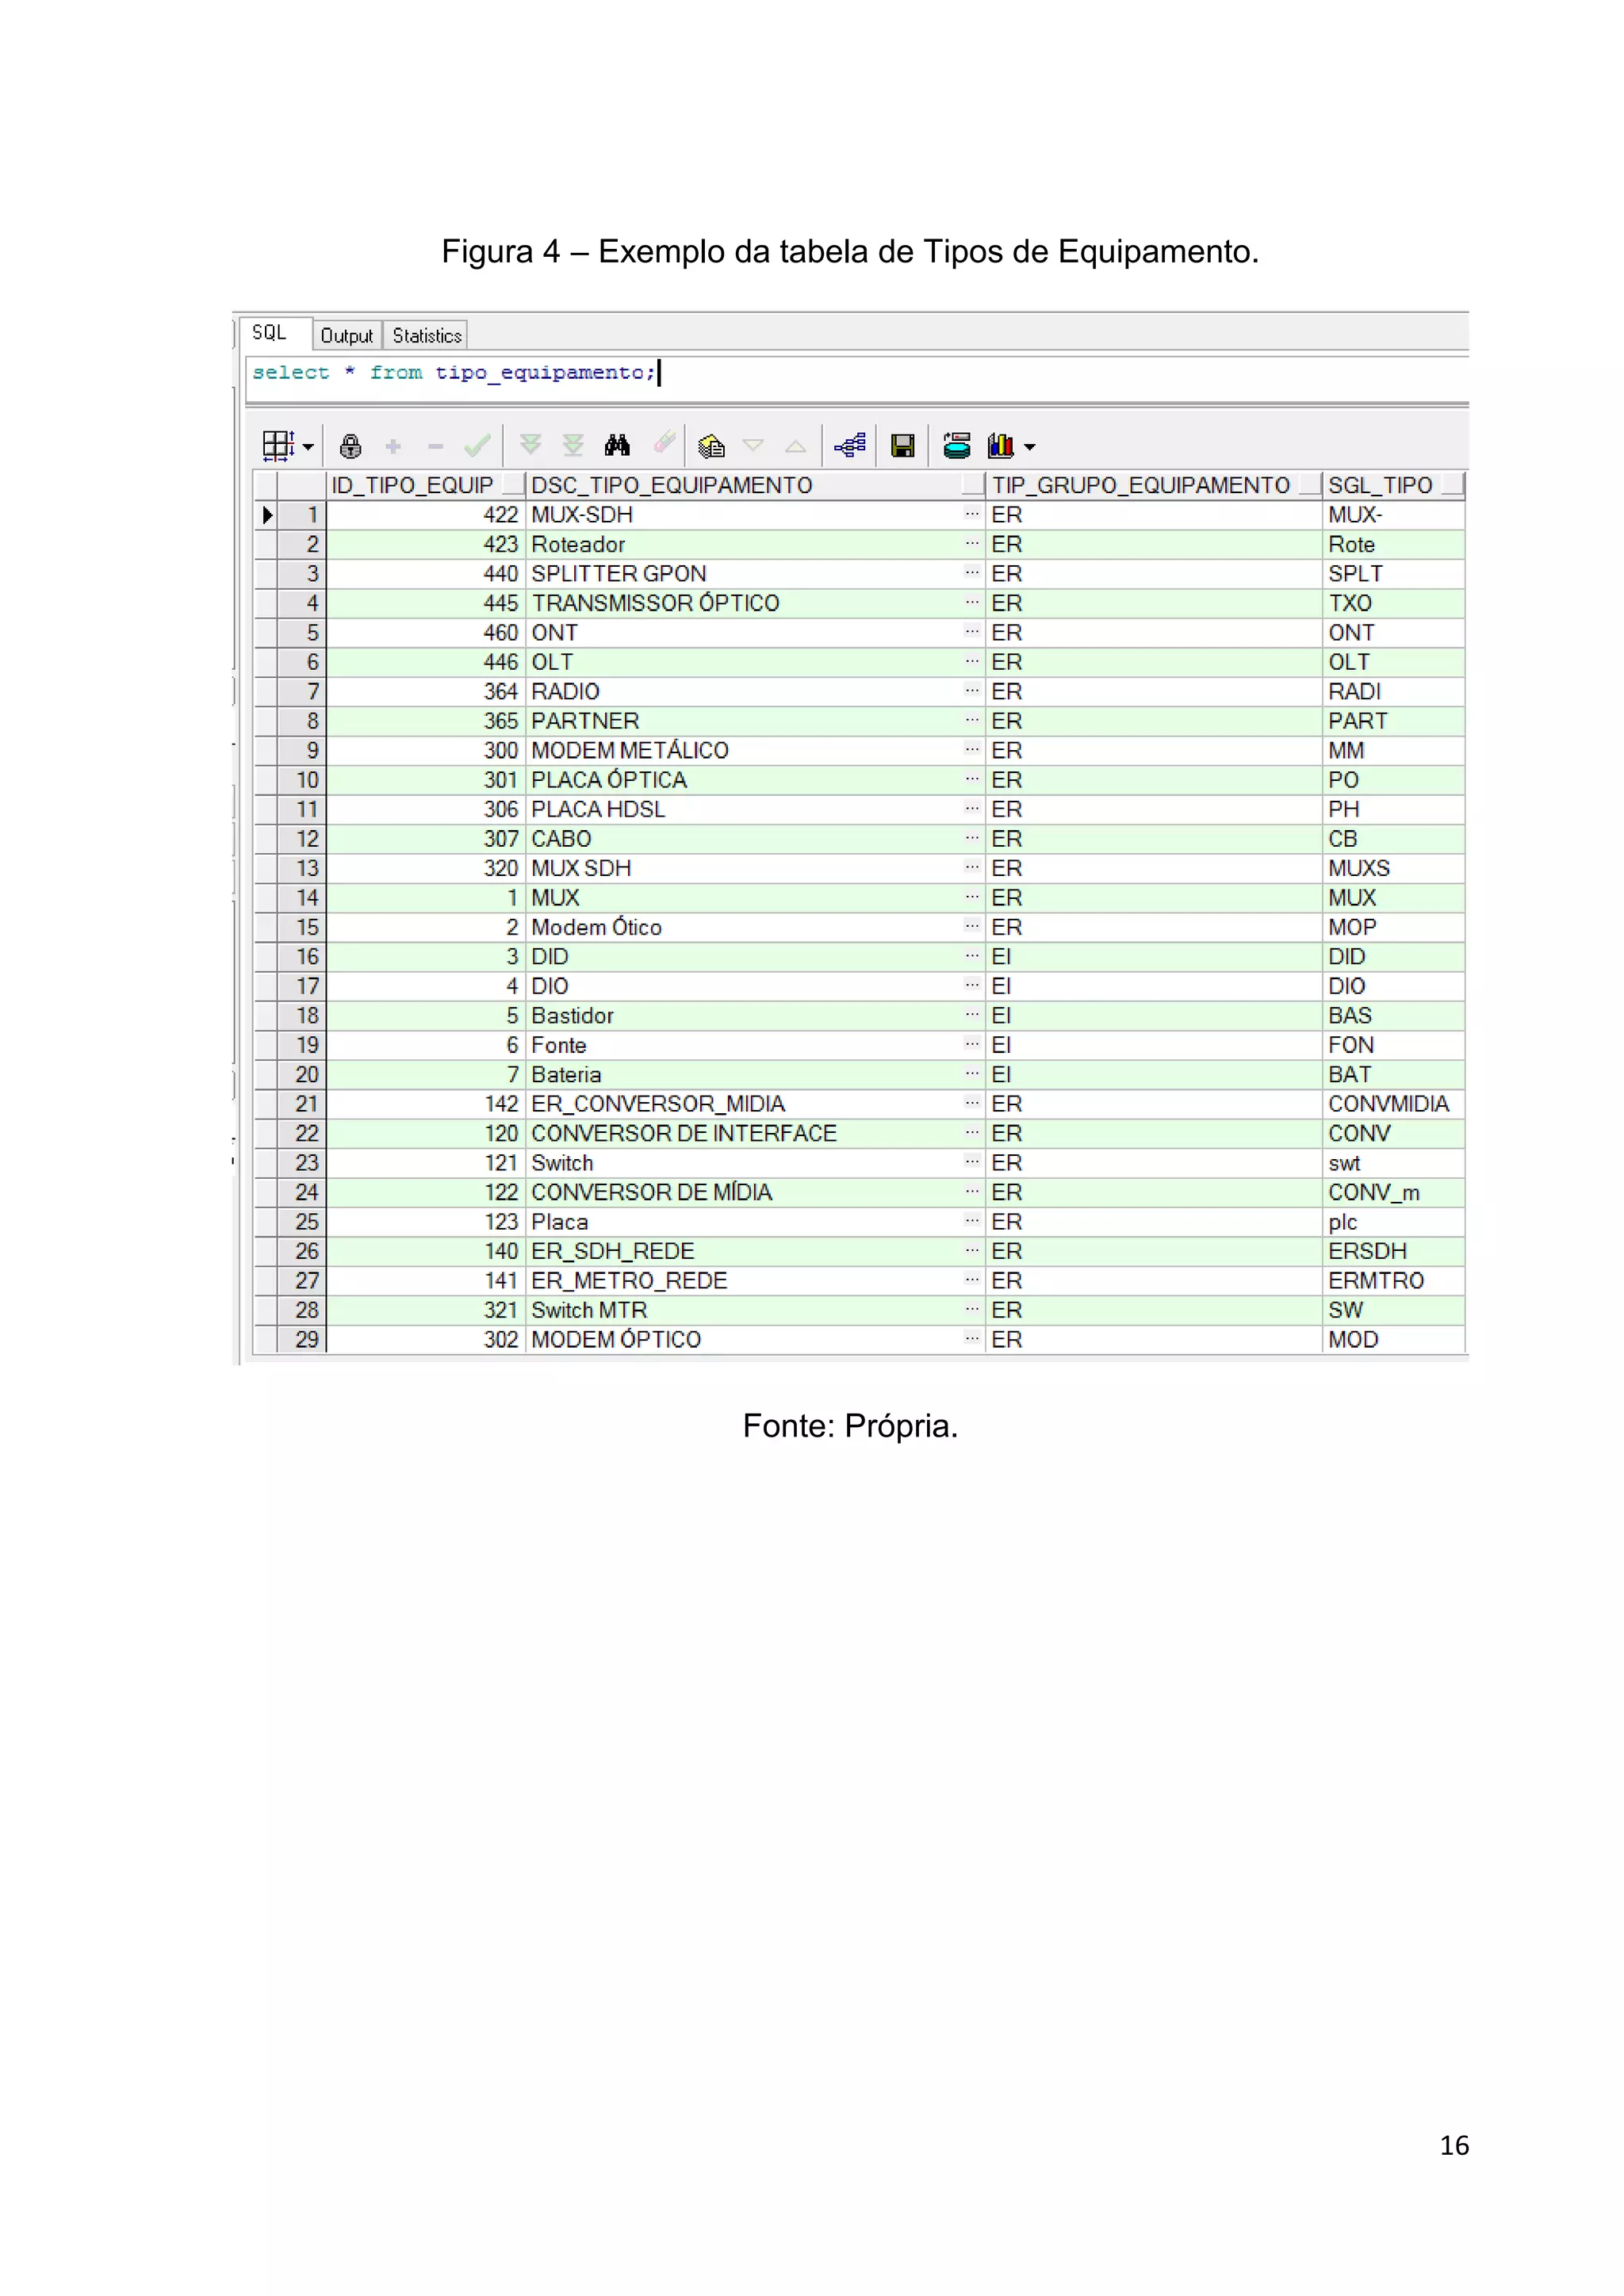Click the lock edit-data icon
Screen dimensions: 1624x2296
(350, 445)
